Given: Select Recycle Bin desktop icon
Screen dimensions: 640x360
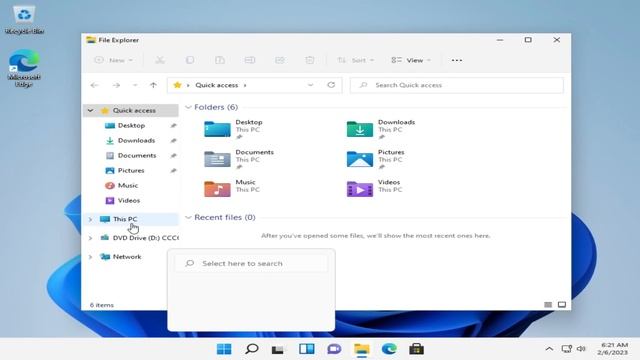Looking at the screenshot, I should [x=24, y=20].
